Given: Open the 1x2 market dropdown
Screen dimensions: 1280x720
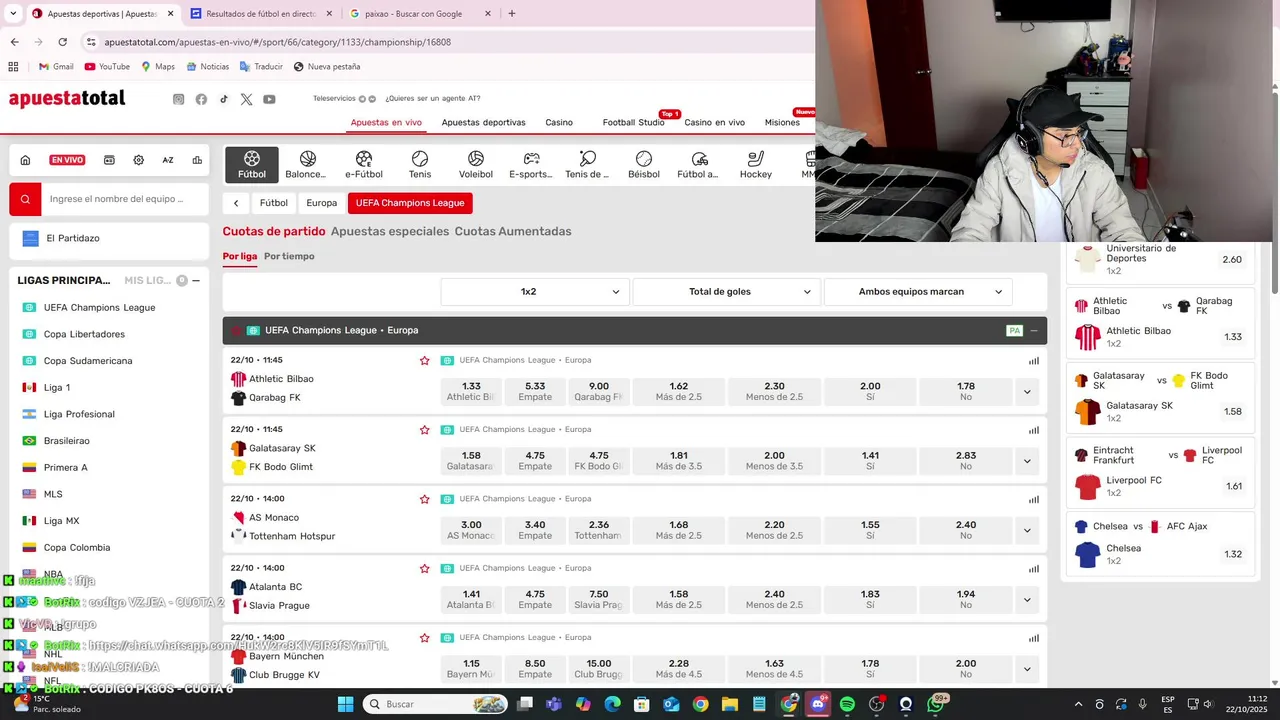Looking at the screenshot, I should (535, 292).
